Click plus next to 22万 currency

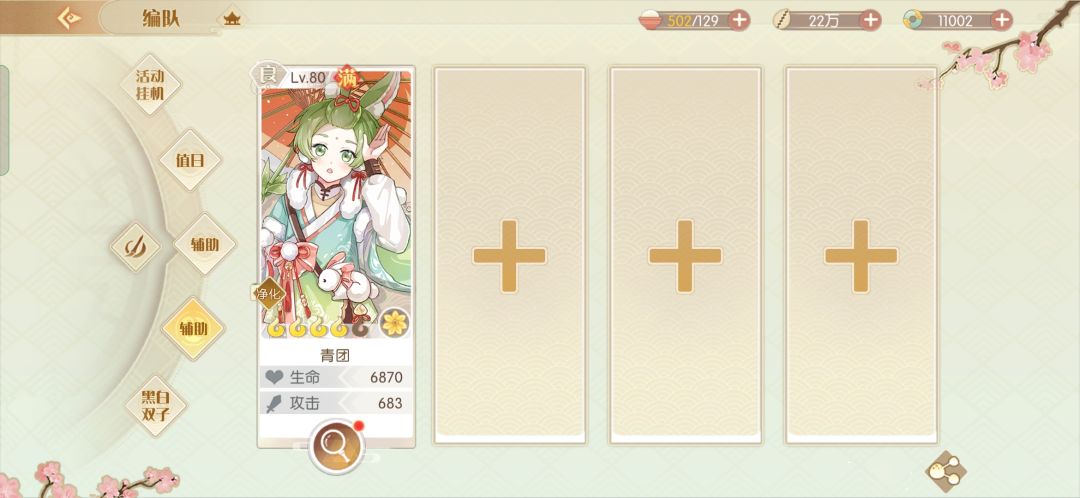871,20
